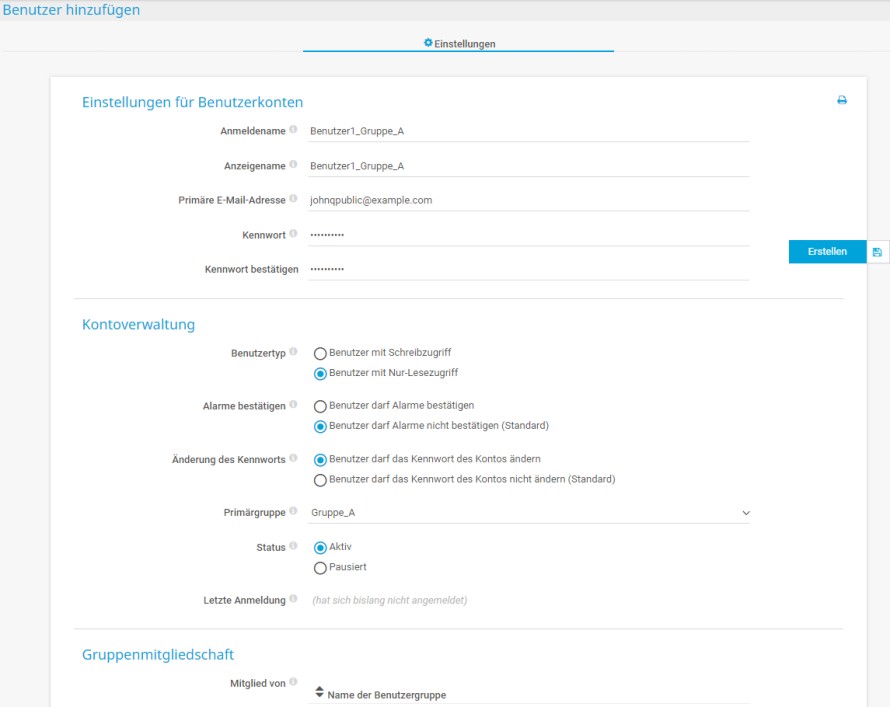Set the account status to Pausiert
Viewport: 890px width, 707px height.
click(x=320, y=567)
